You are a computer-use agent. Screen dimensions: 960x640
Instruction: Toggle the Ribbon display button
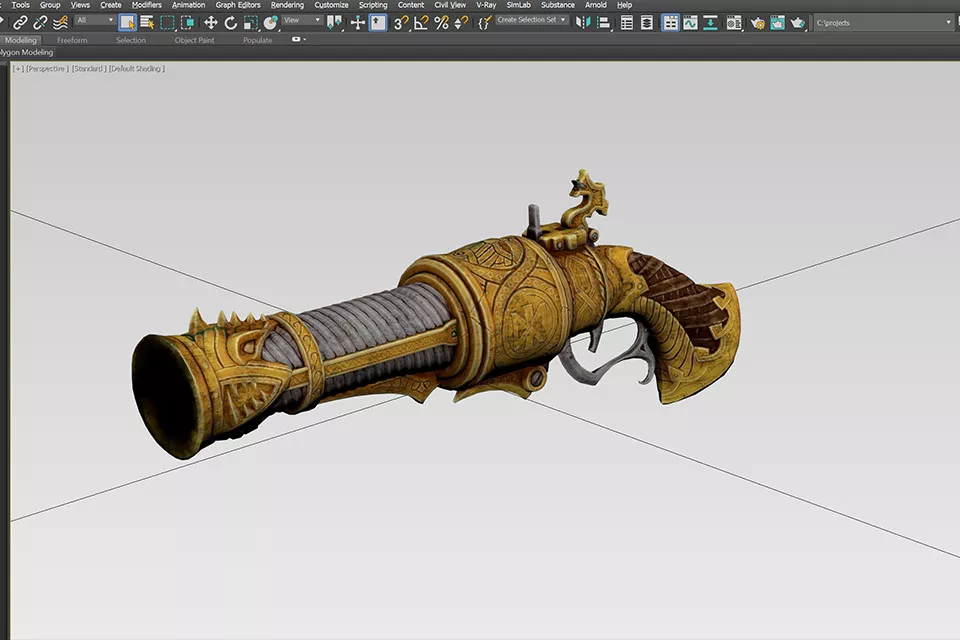click(x=670, y=23)
